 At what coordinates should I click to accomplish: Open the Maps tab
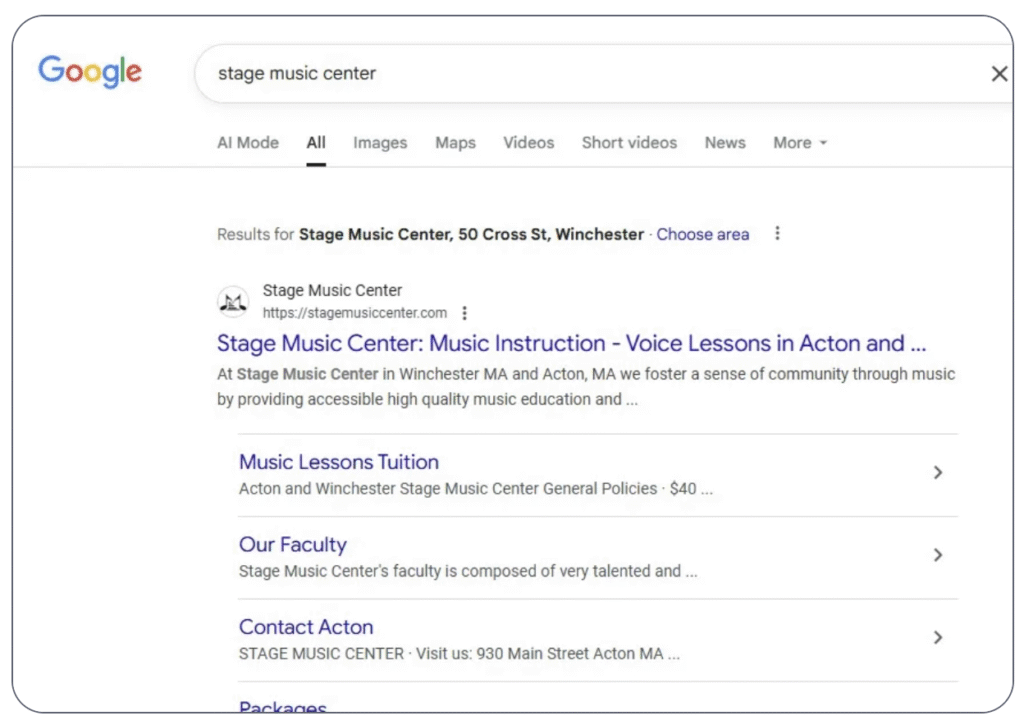(455, 142)
